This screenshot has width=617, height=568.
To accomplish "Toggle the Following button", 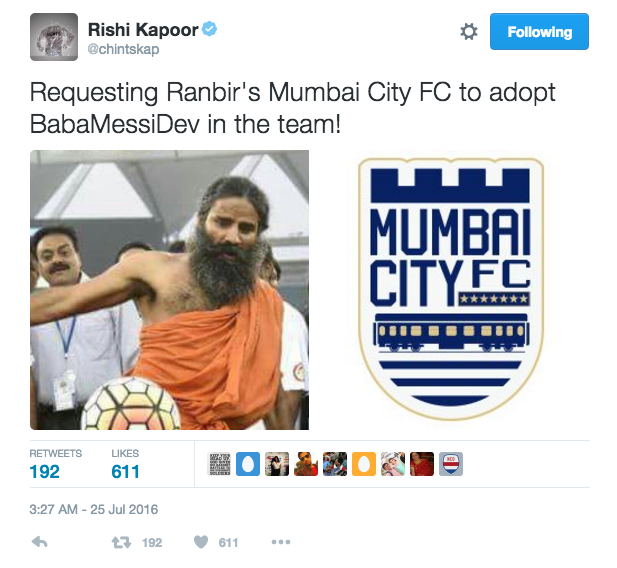I will tap(539, 31).
